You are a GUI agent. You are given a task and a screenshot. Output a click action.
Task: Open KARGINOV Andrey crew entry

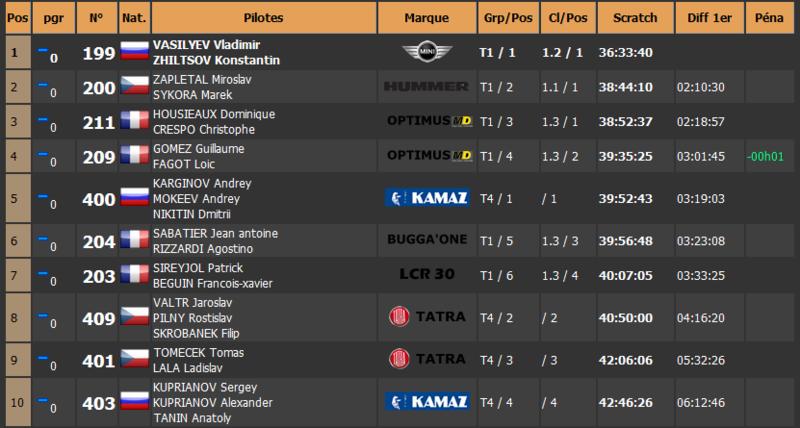202,184
